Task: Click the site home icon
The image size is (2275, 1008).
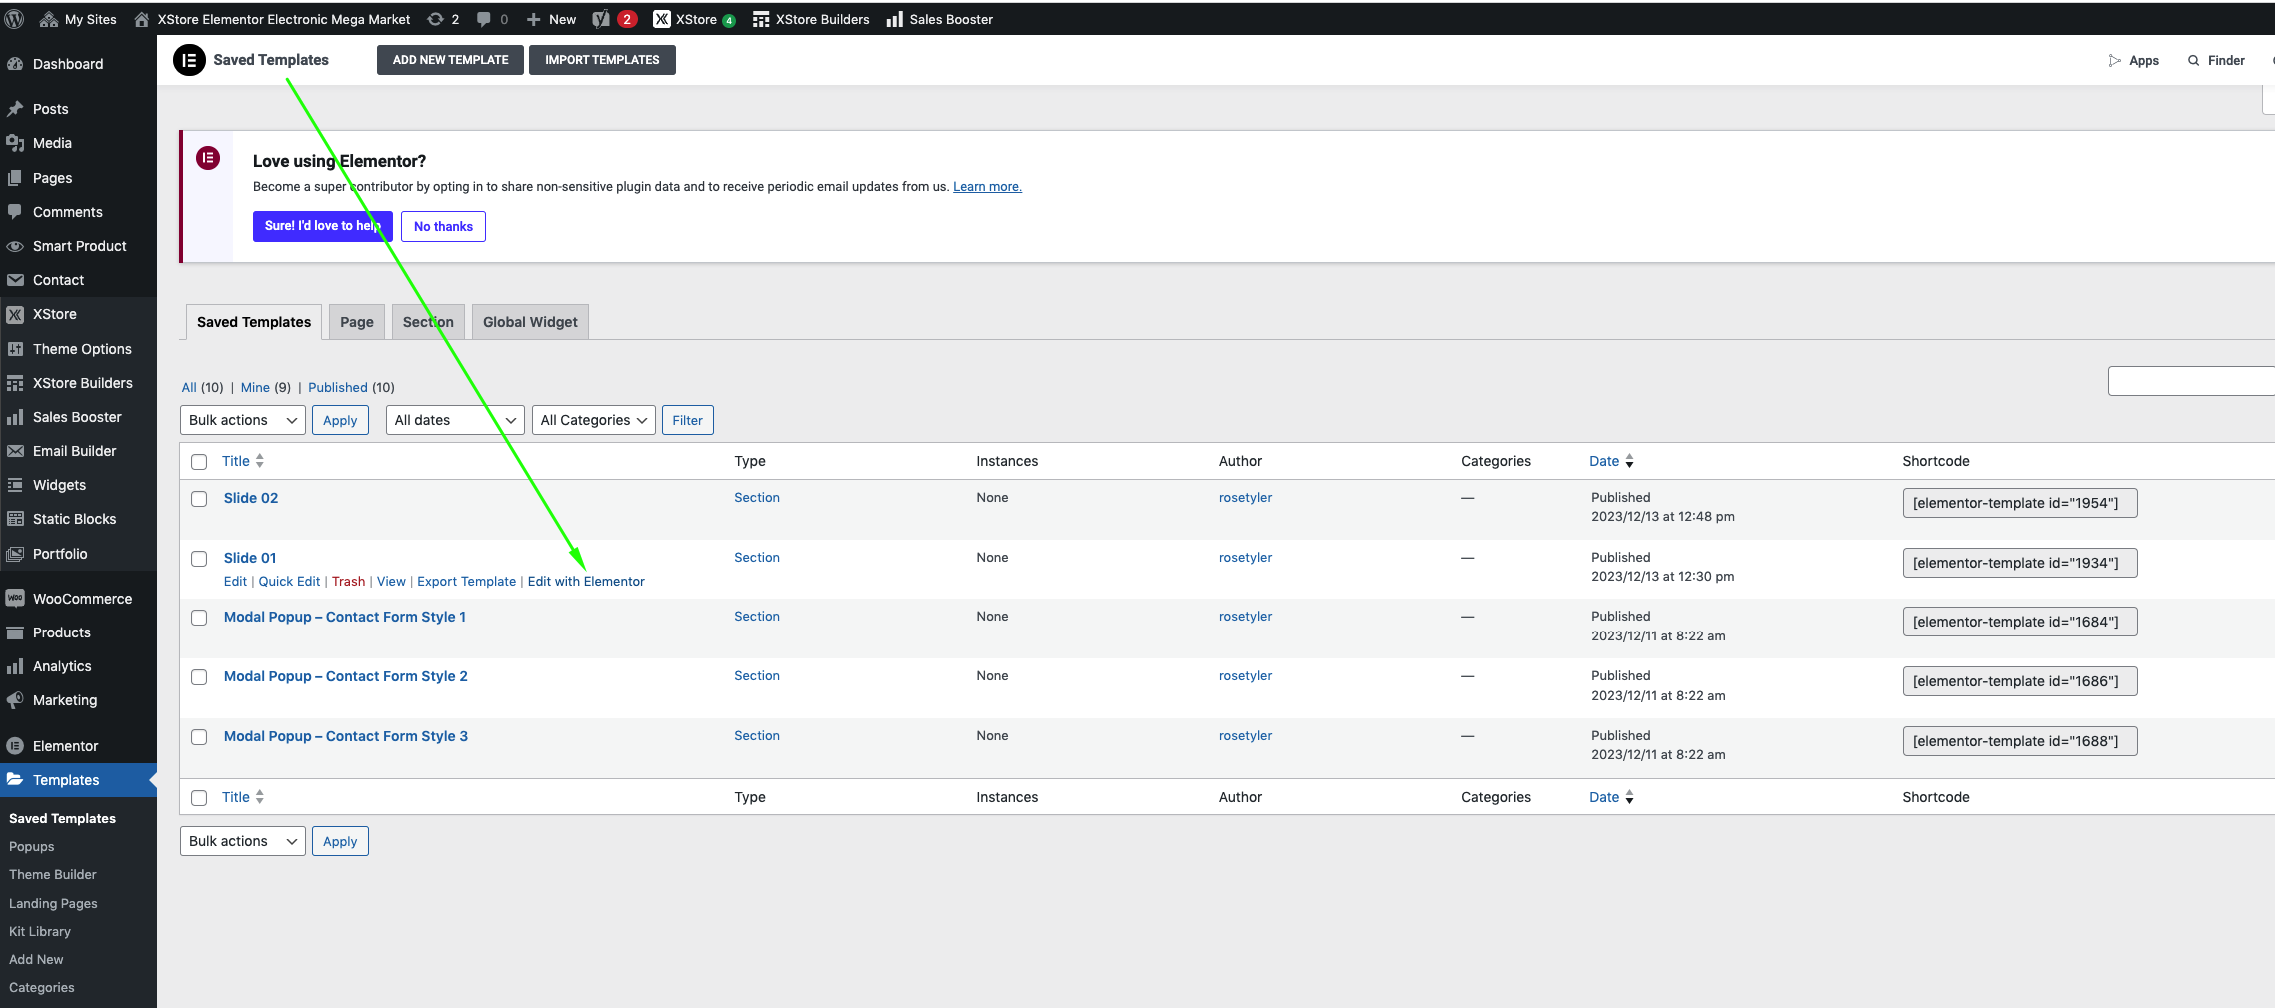Action: (142, 19)
